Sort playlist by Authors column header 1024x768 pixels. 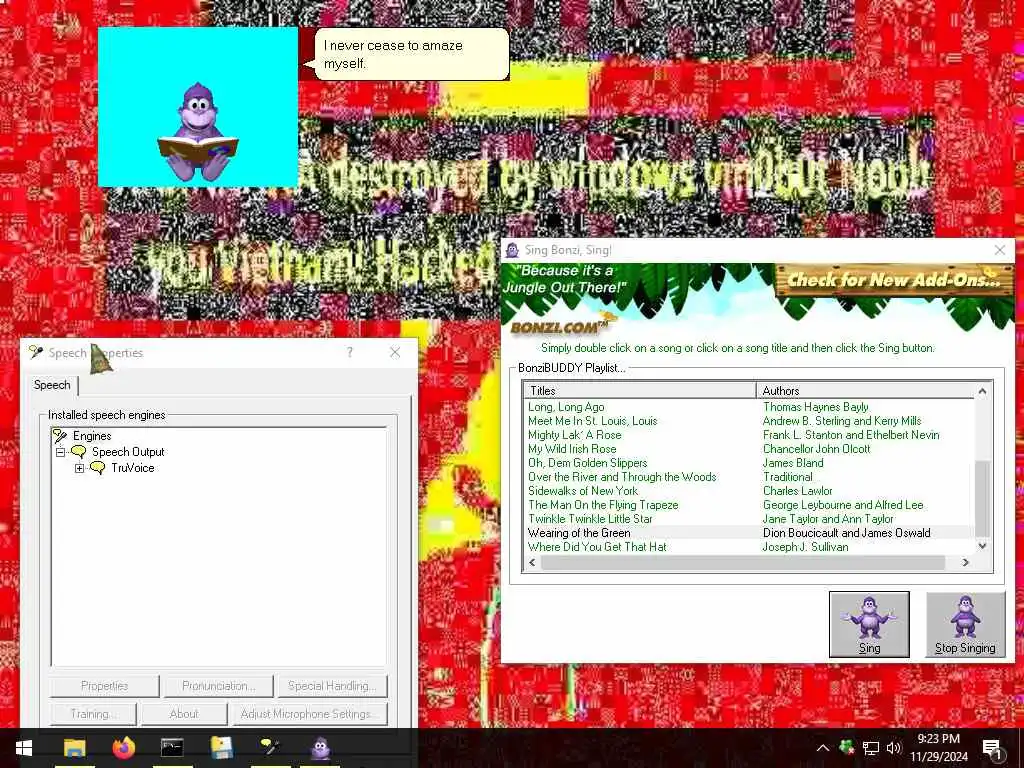pyautogui.click(x=865, y=391)
